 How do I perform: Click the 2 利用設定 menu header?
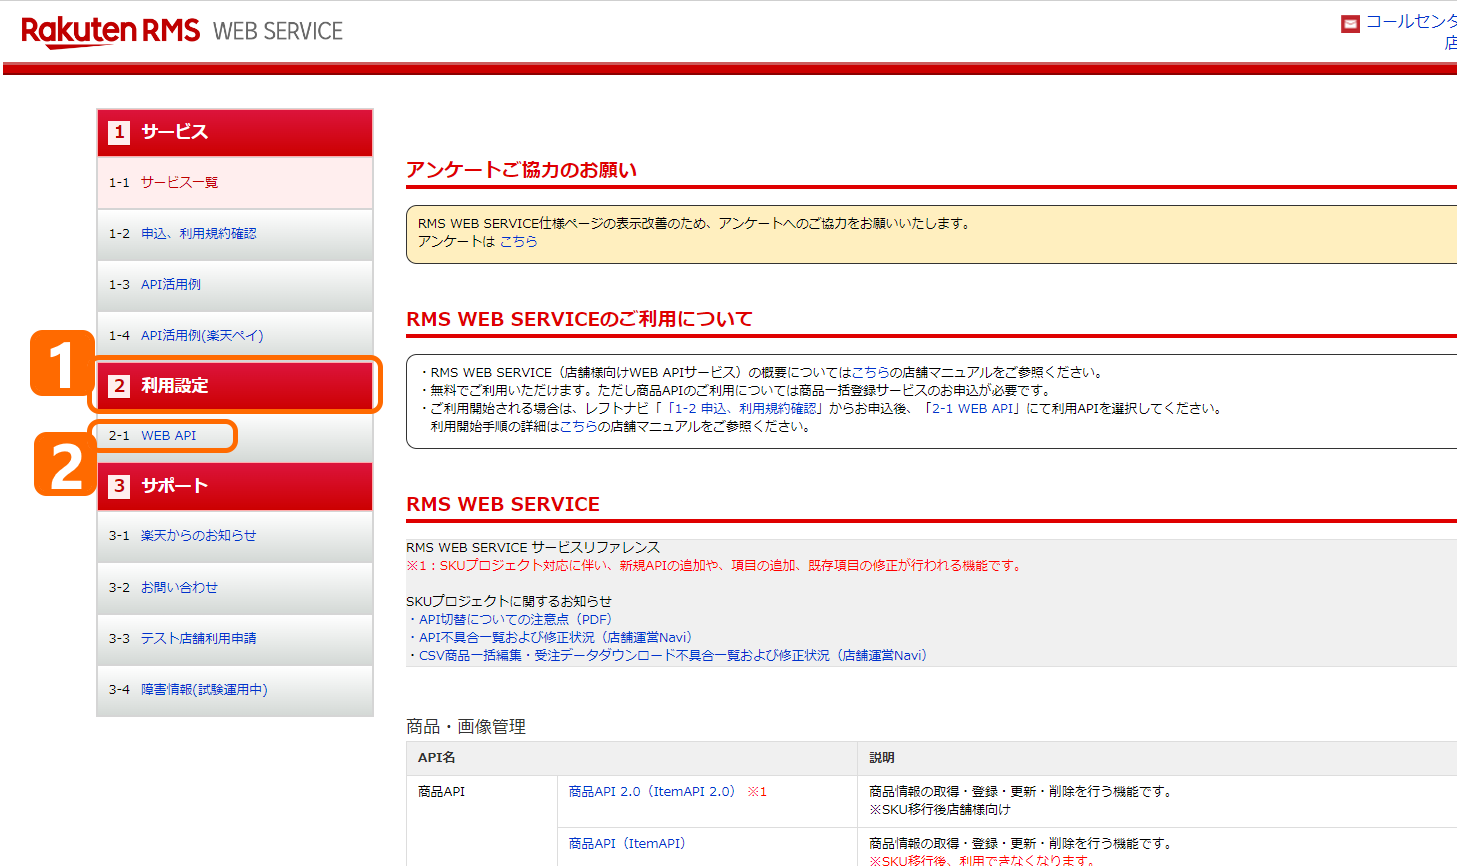click(235, 386)
